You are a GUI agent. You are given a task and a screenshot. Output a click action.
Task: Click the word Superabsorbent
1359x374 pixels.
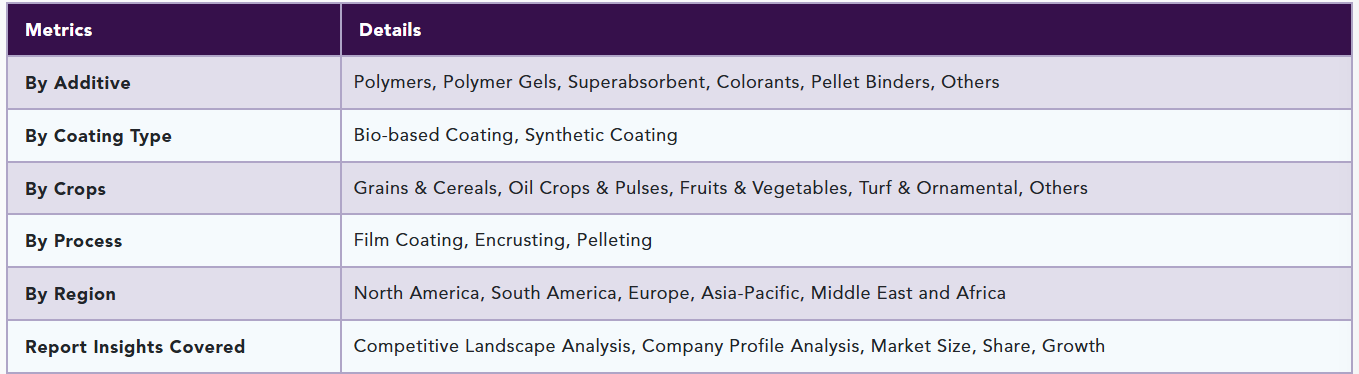coord(636,82)
